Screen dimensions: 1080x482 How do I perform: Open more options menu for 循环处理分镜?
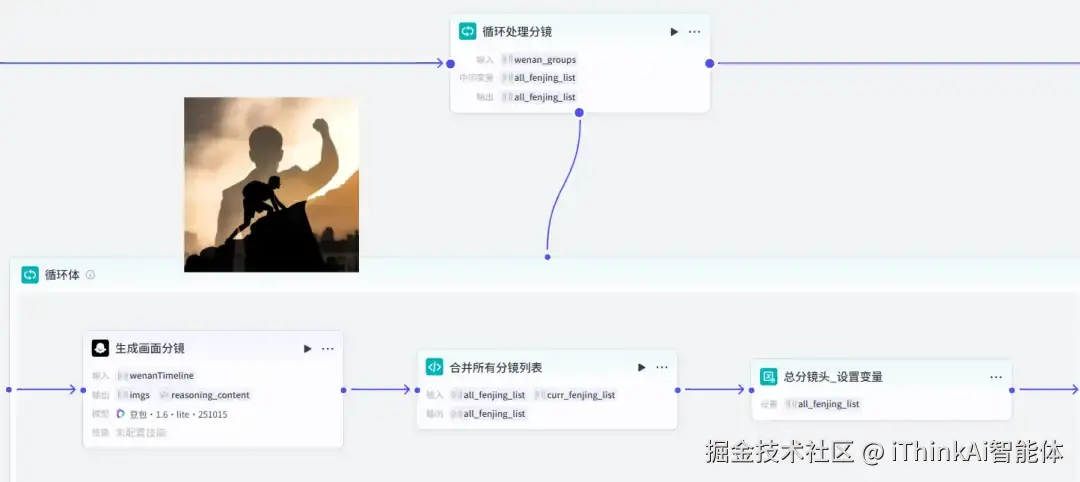point(694,32)
